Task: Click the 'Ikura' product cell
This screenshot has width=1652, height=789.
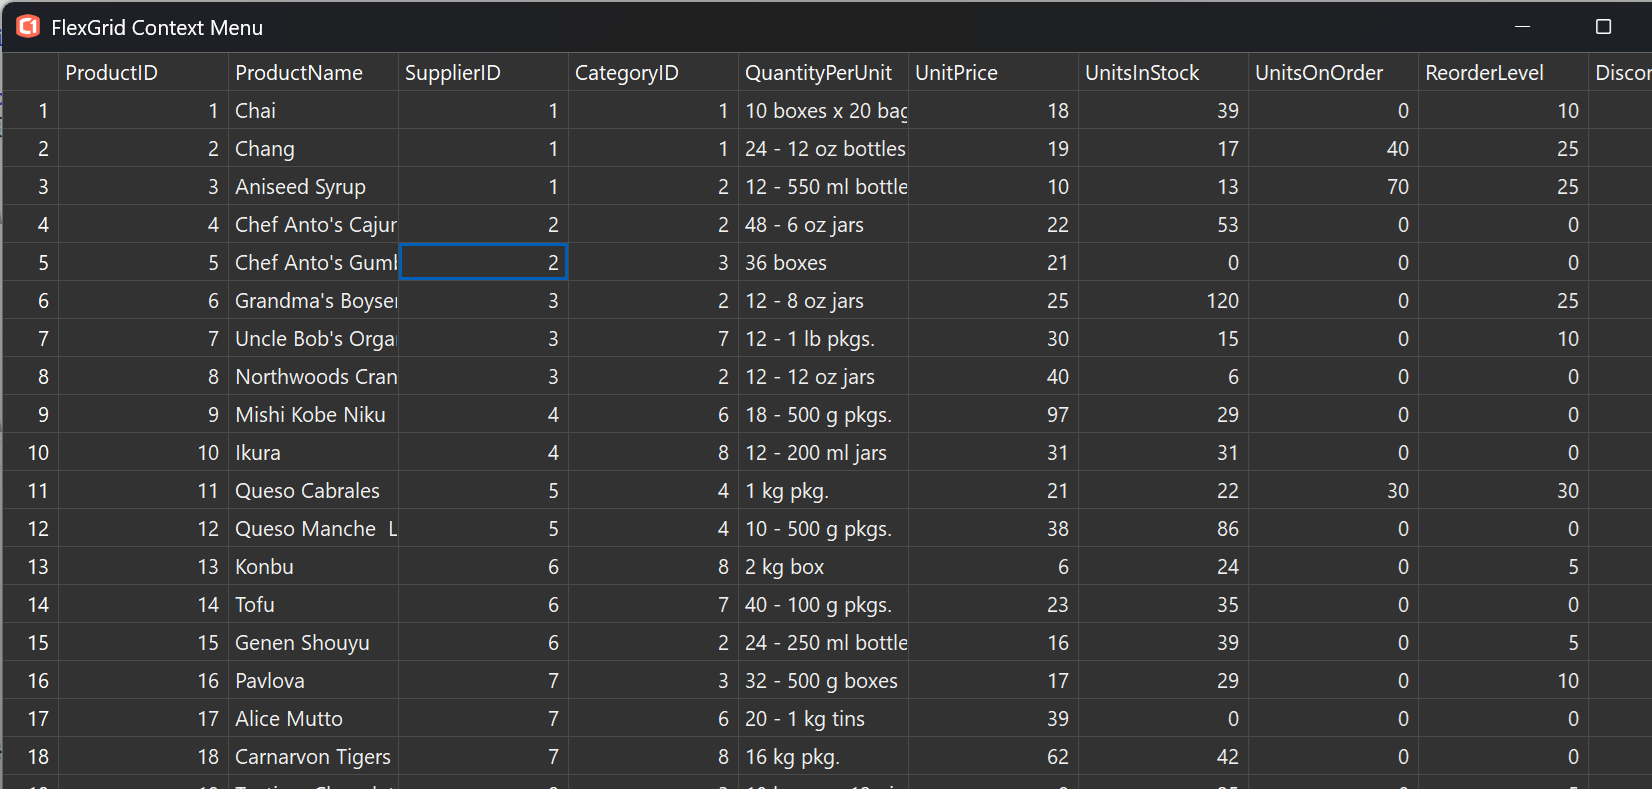Action: tap(314, 453)
